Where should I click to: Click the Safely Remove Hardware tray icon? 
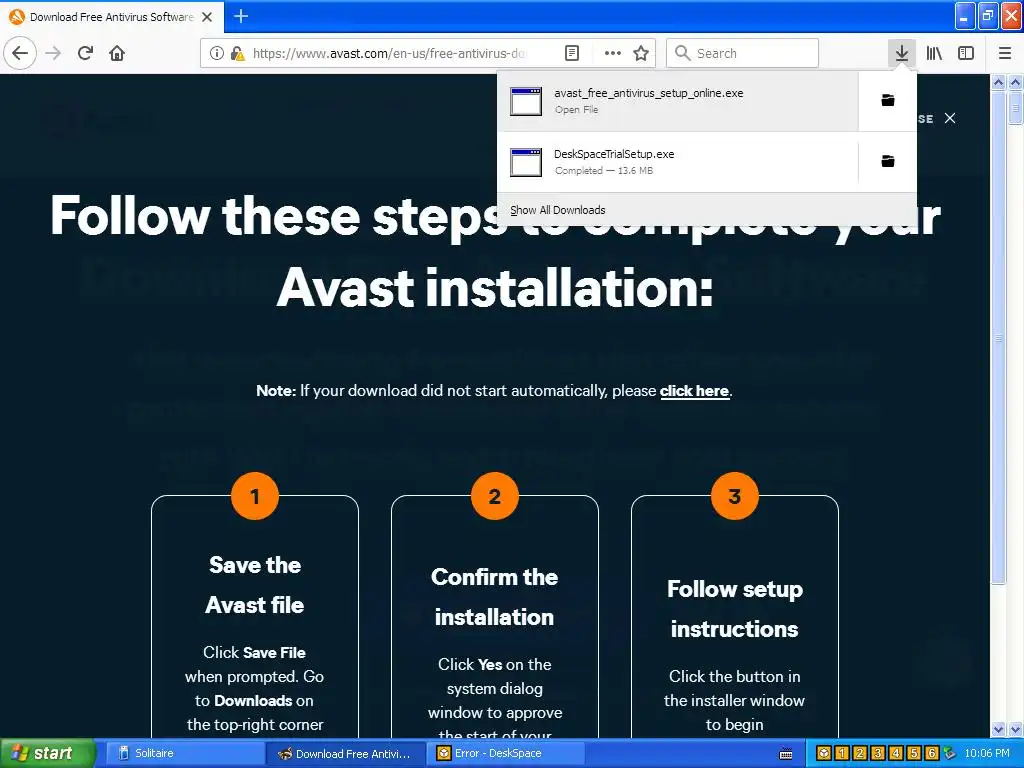click(950, 753)
